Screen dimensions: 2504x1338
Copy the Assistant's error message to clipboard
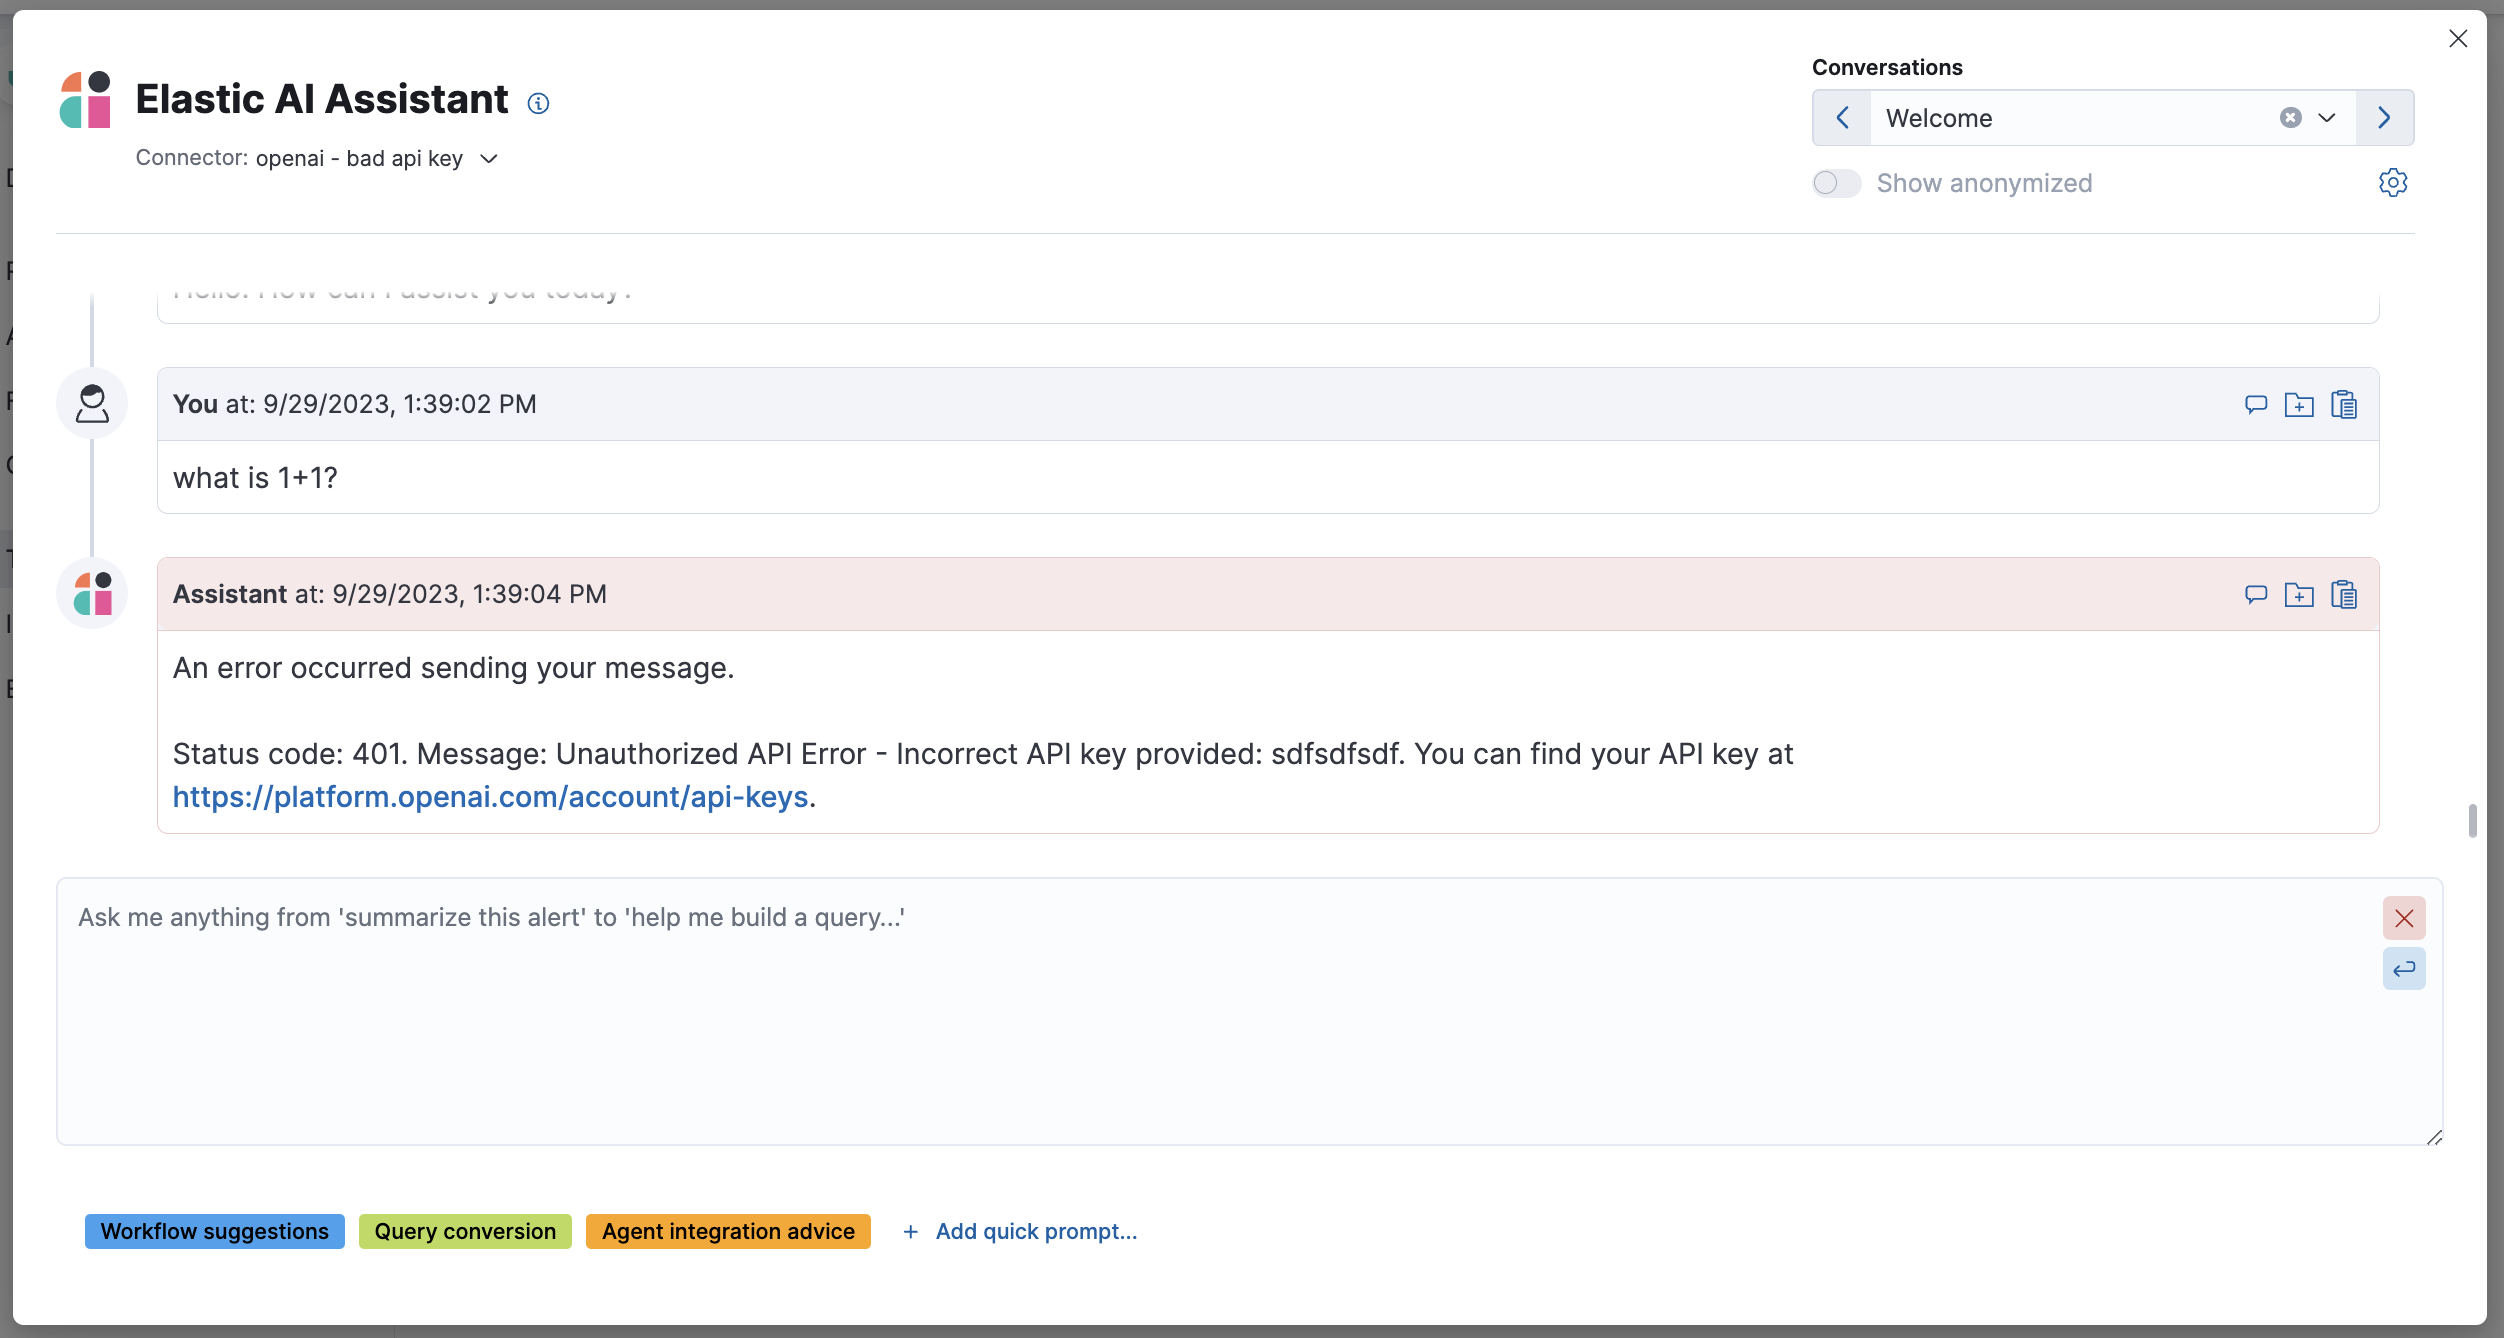point(2344,593)
